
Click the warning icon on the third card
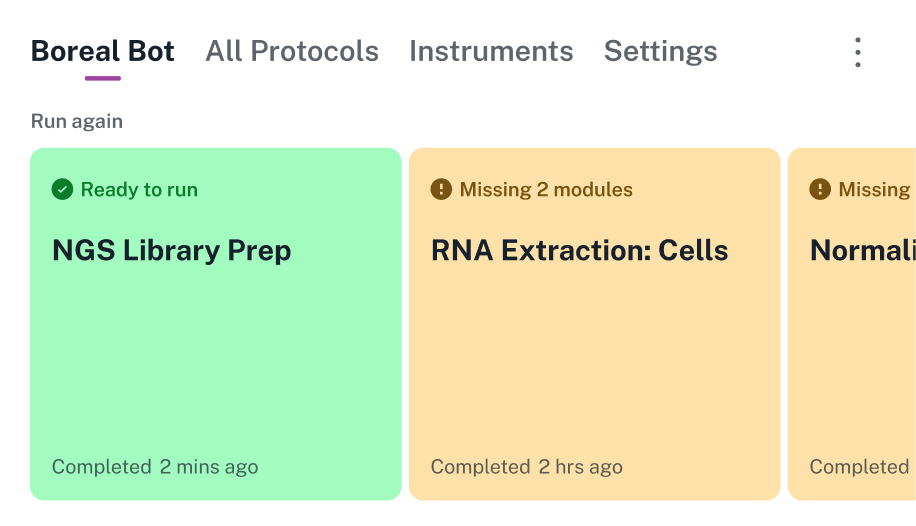[x=820, y=189]
